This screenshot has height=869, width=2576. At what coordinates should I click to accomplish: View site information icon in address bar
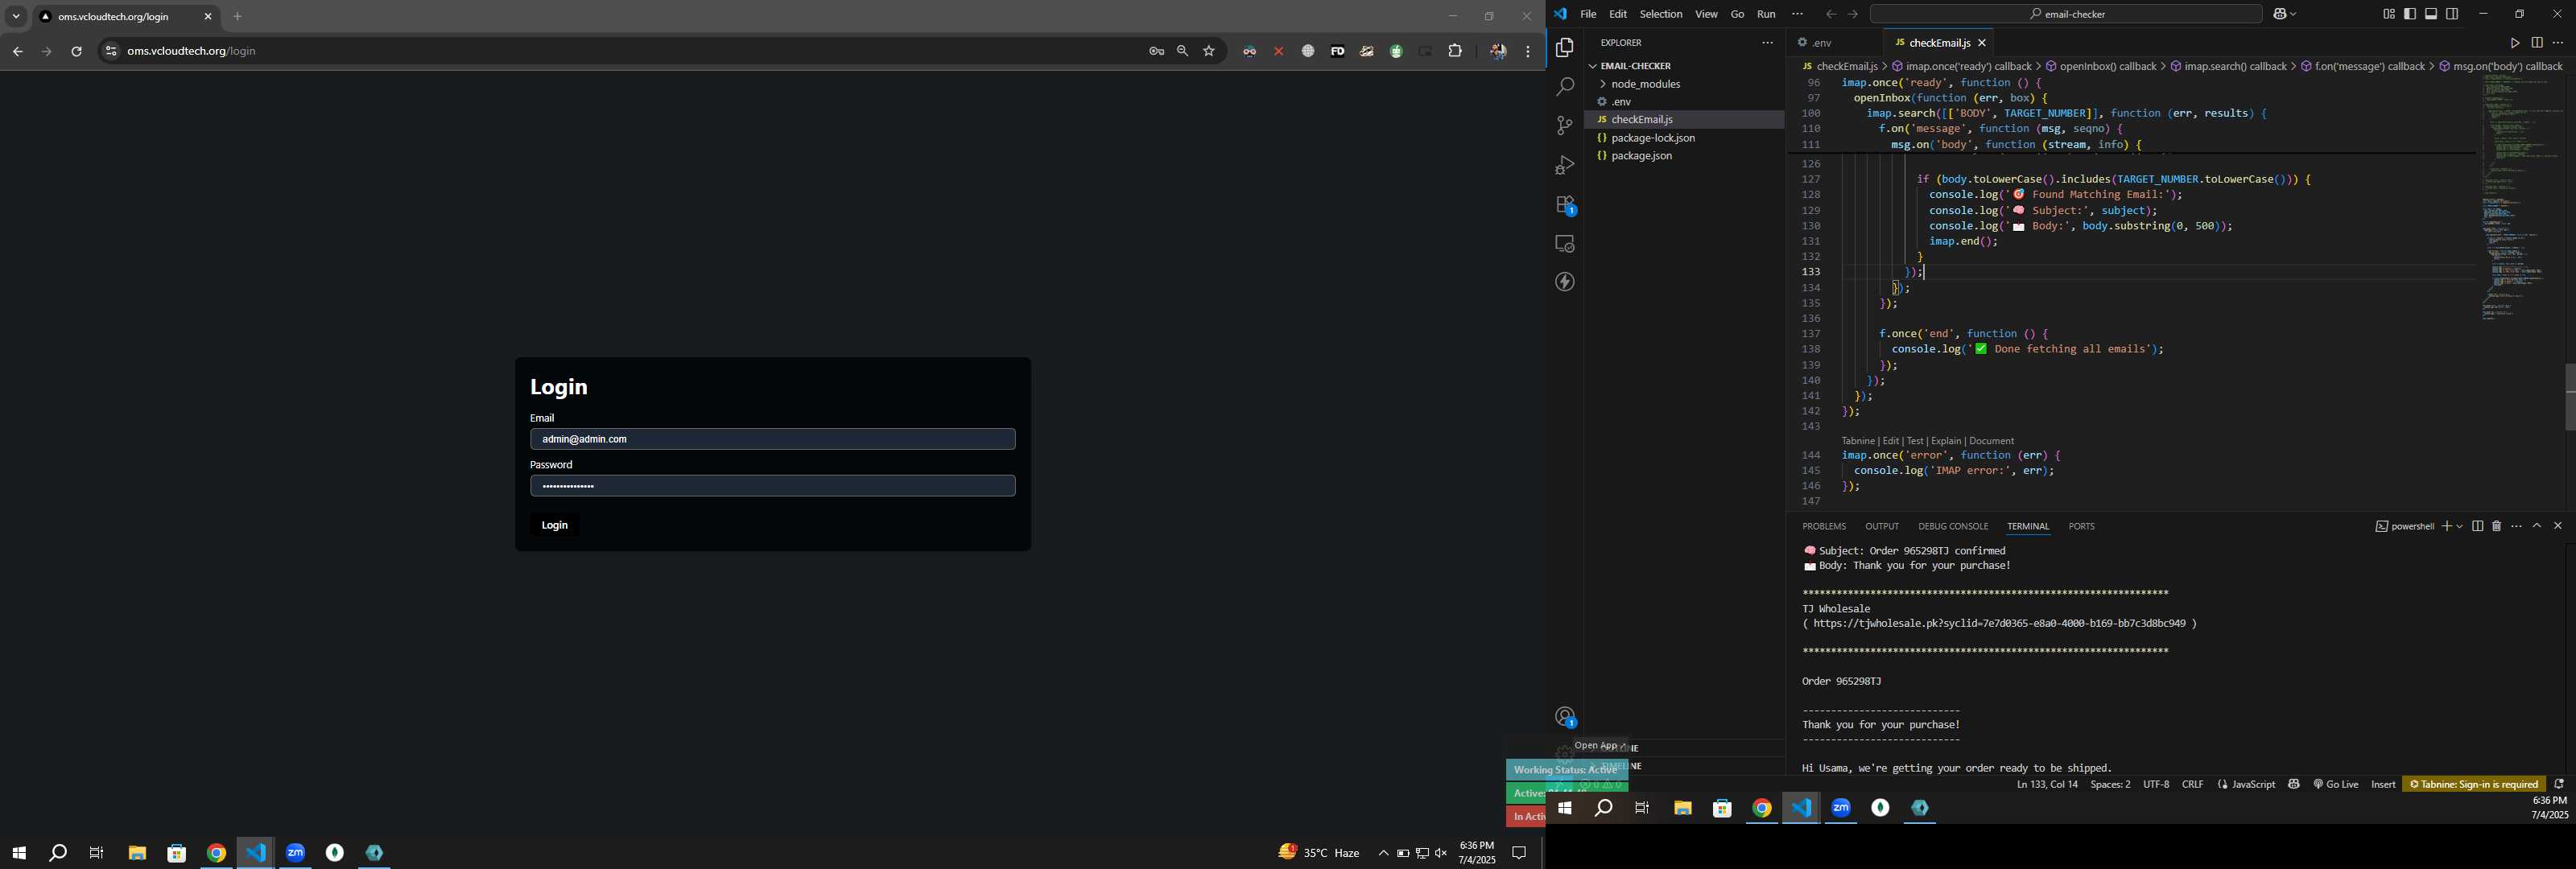point(111,51)
